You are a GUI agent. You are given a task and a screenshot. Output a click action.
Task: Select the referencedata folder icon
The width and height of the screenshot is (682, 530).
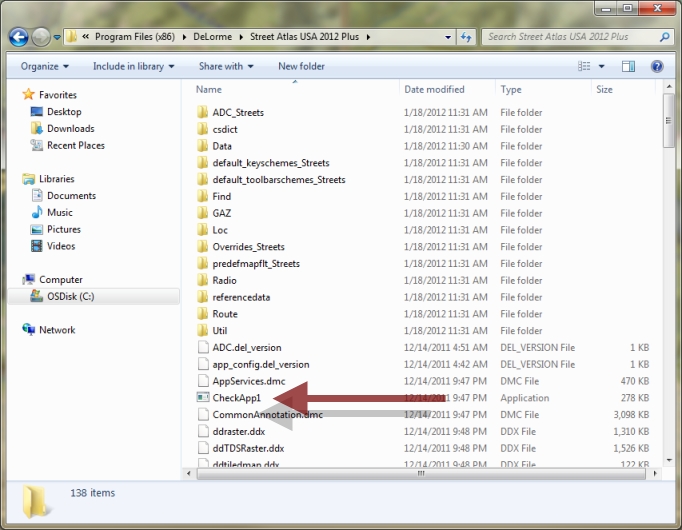(202, 297)
